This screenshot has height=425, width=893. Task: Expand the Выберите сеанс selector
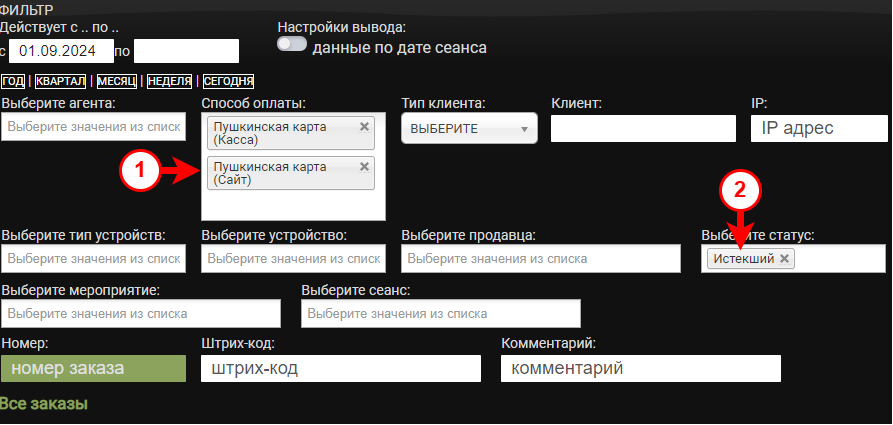440,313
